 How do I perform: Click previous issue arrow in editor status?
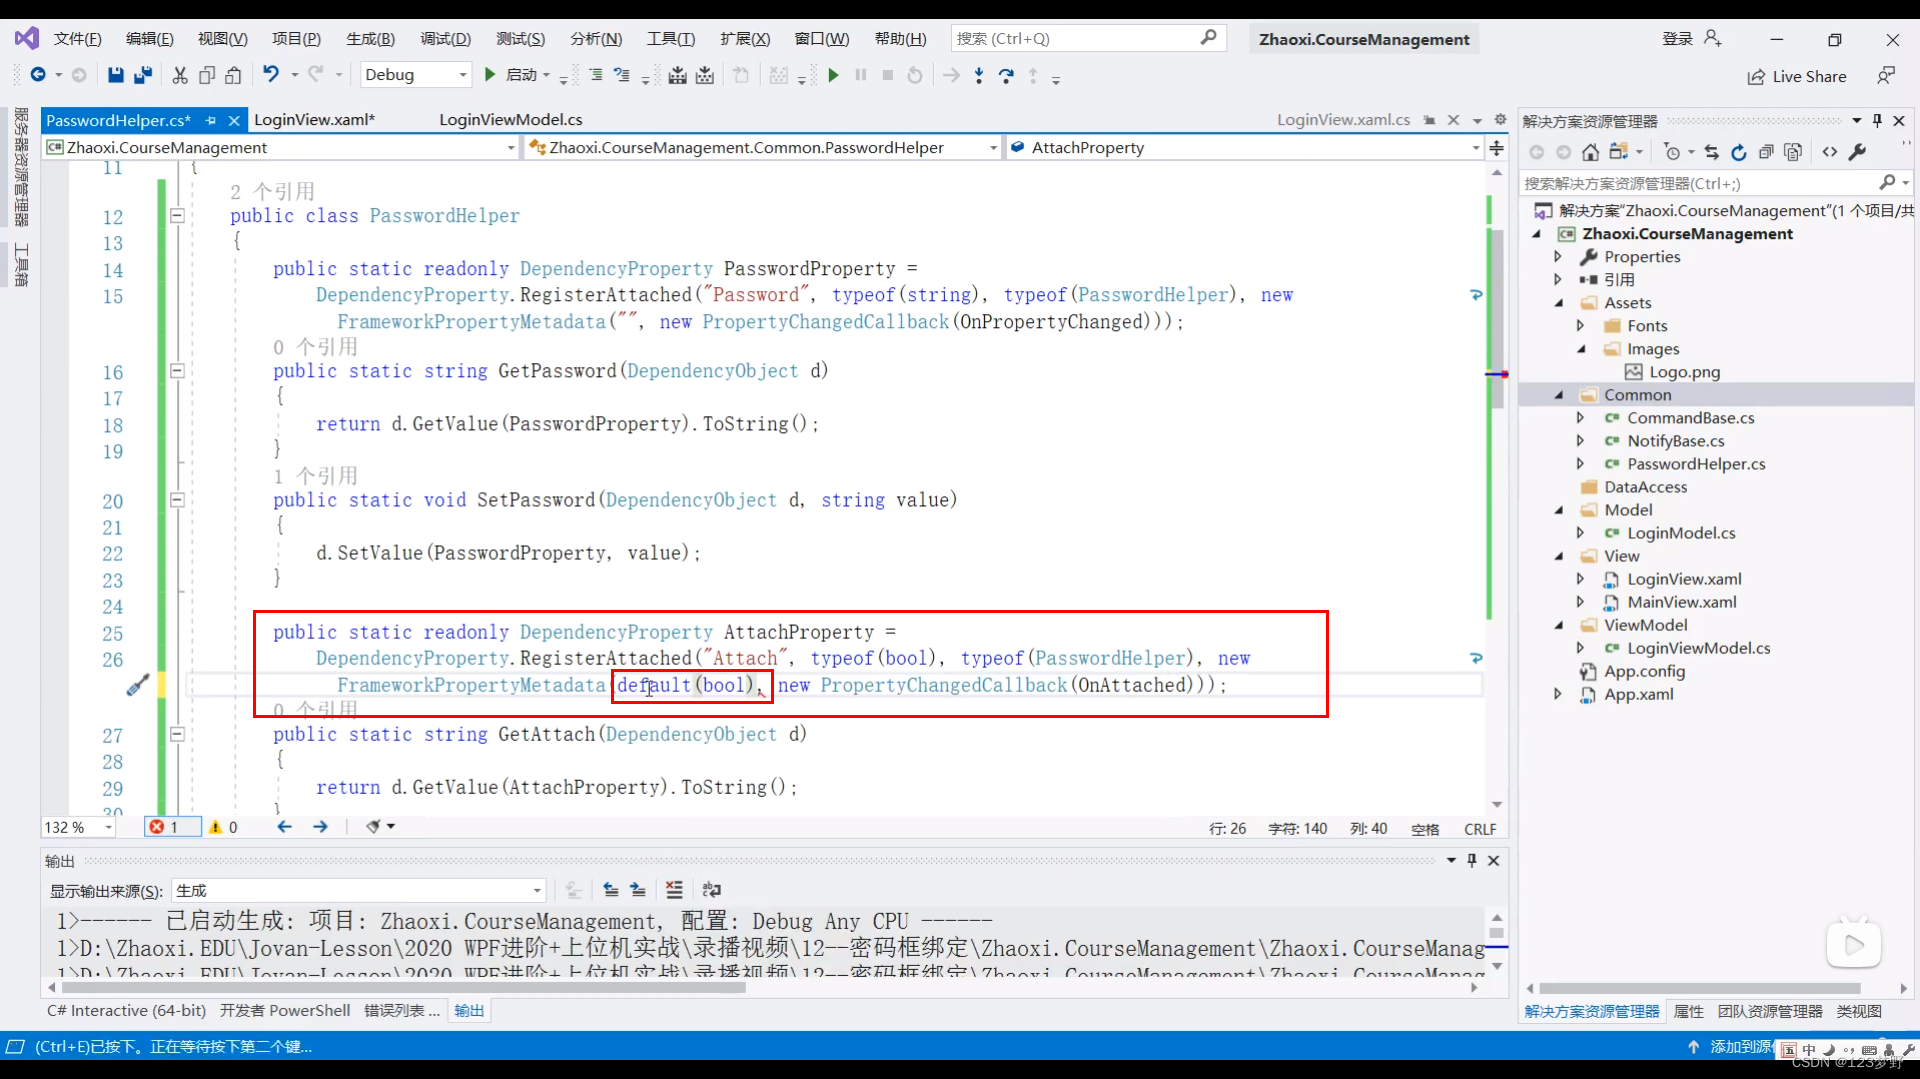tap(285, 827)
